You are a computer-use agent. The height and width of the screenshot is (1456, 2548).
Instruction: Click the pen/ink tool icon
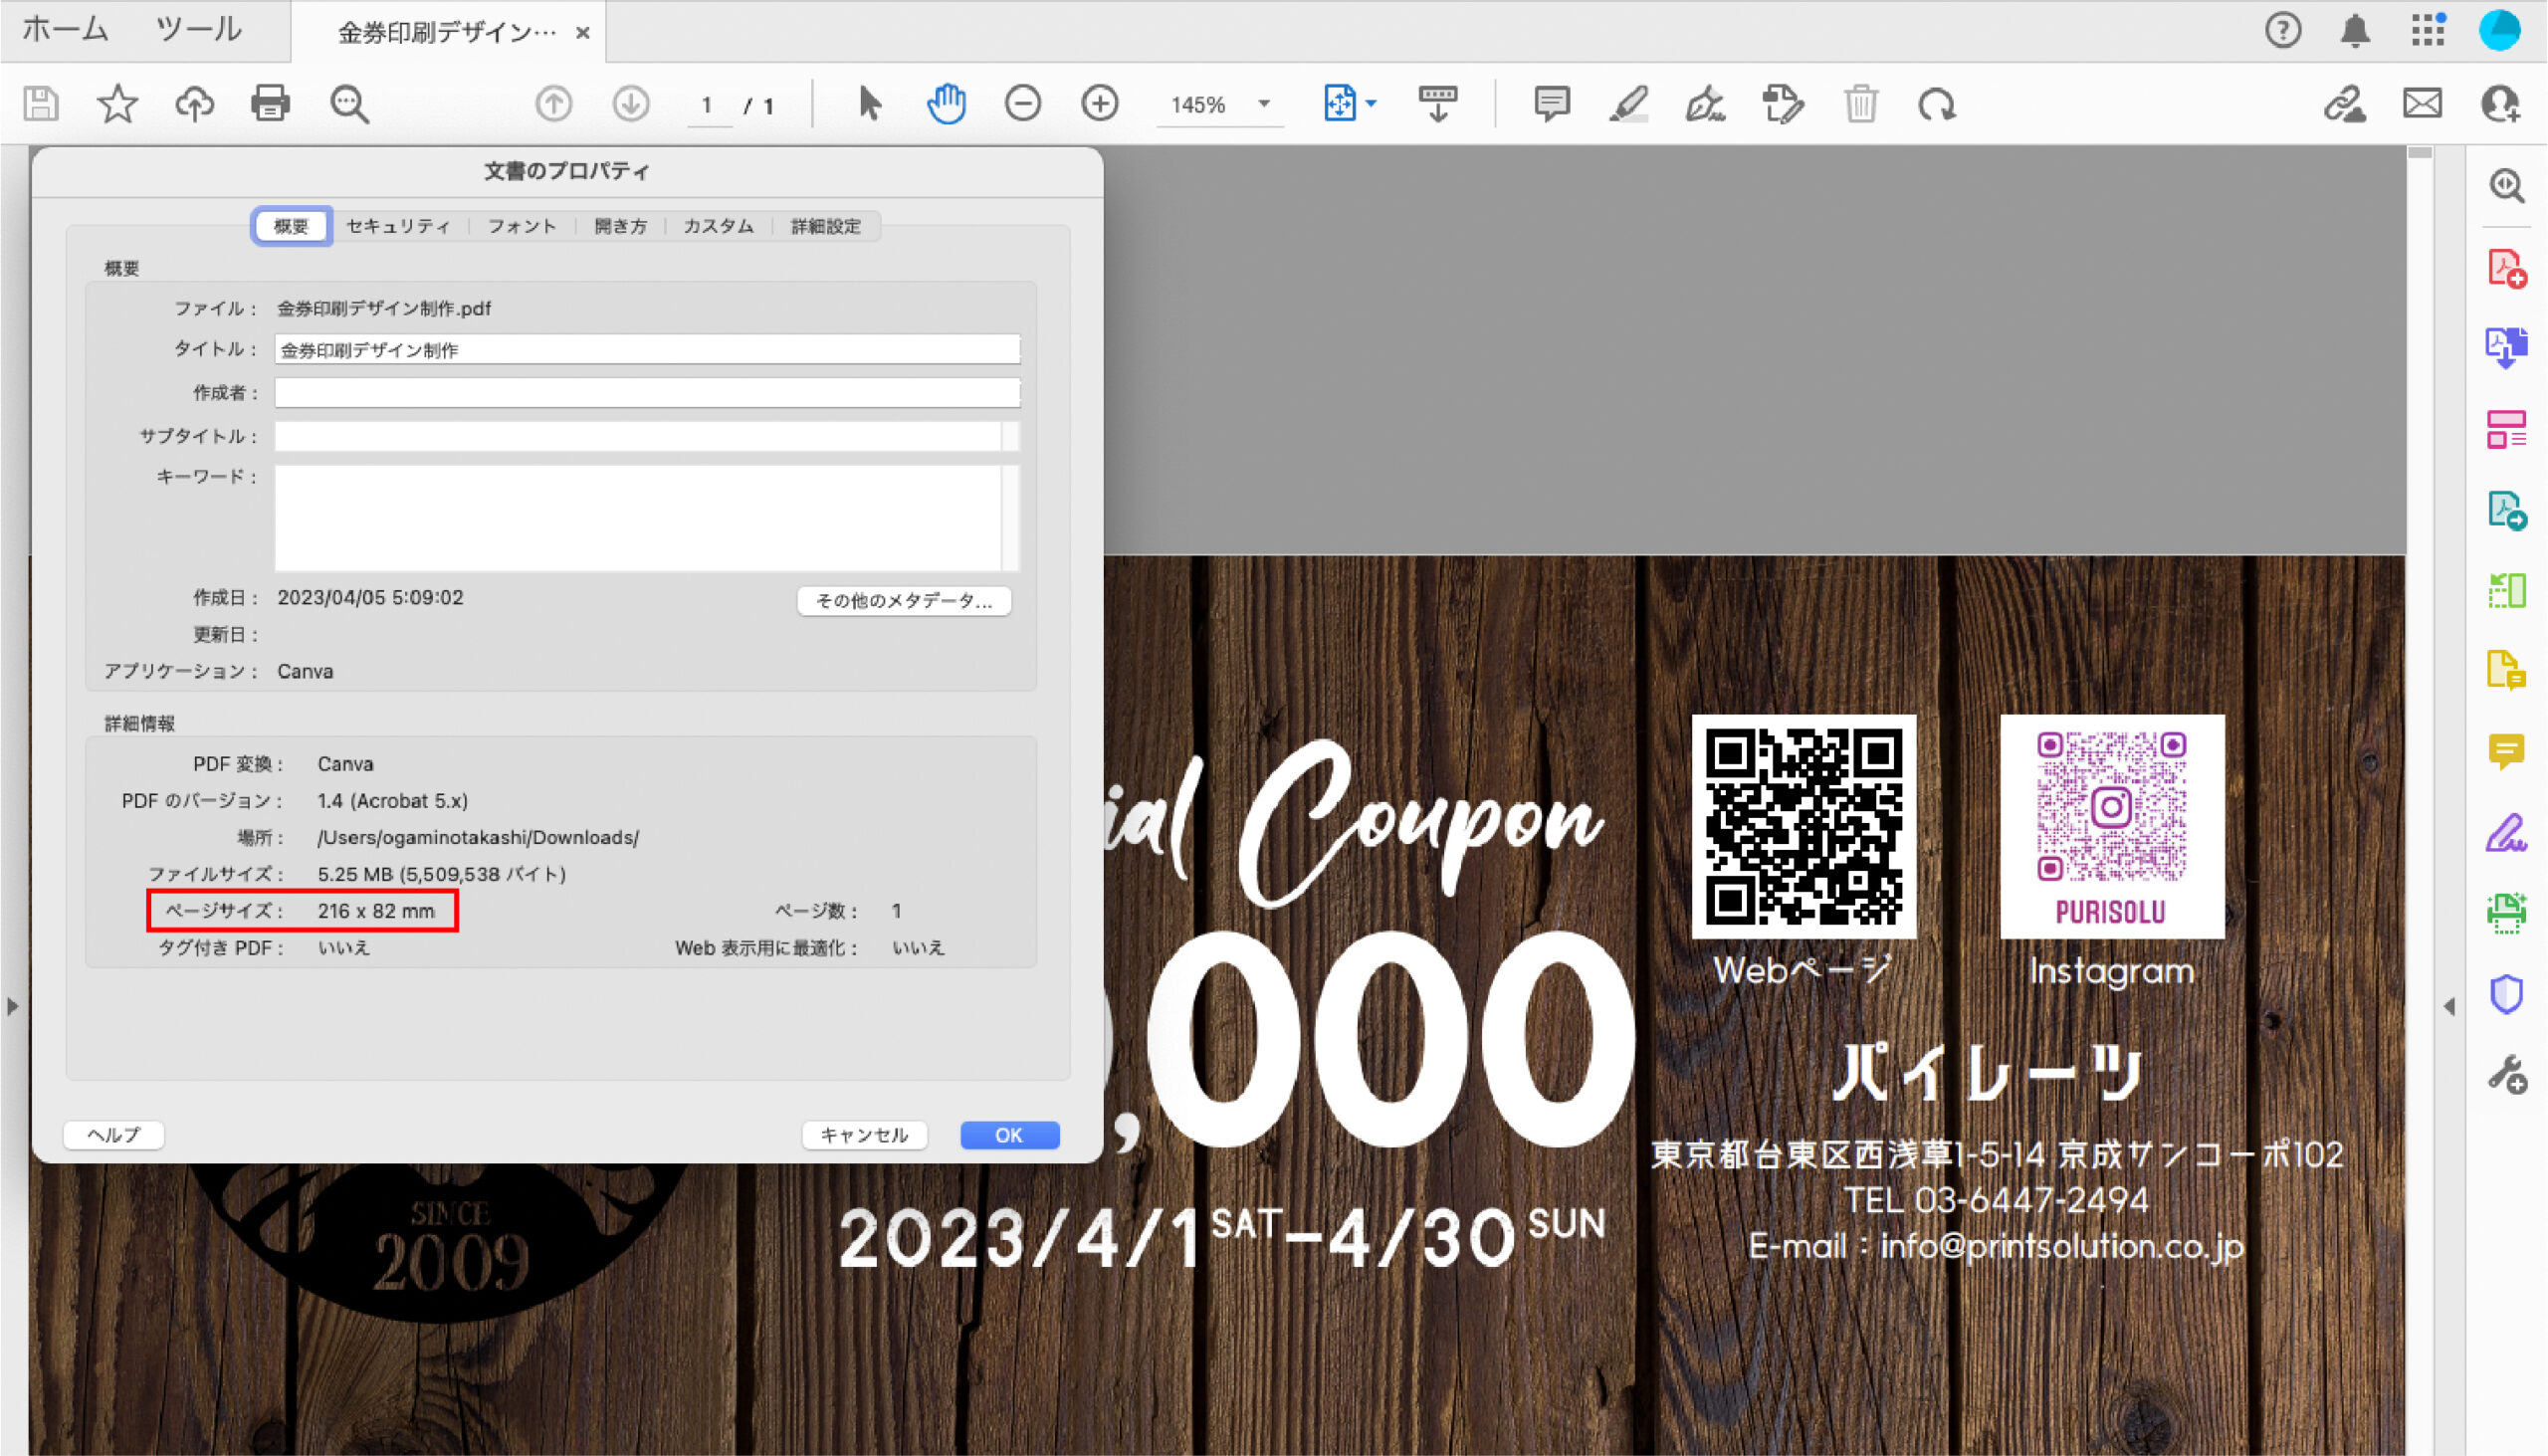(x=1705, y=105)
